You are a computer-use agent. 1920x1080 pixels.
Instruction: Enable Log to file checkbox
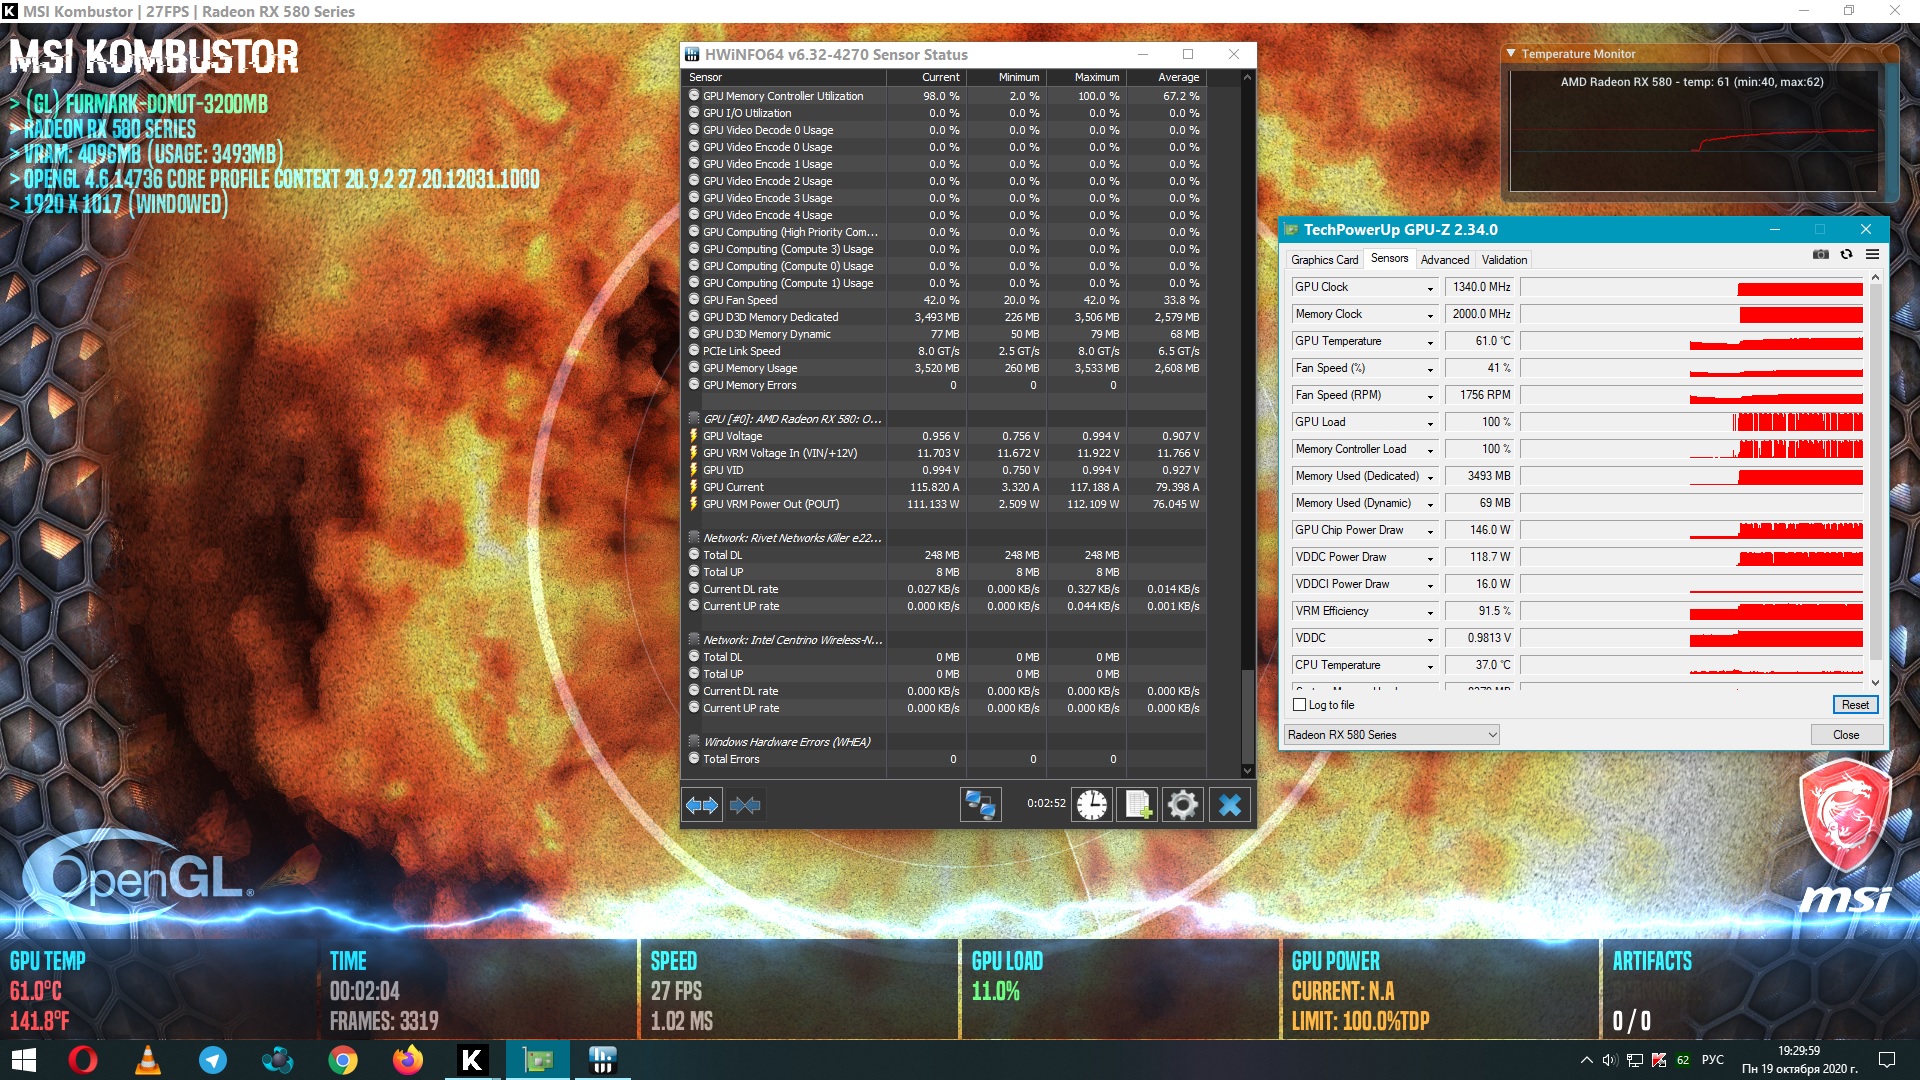click(1300, 705)
